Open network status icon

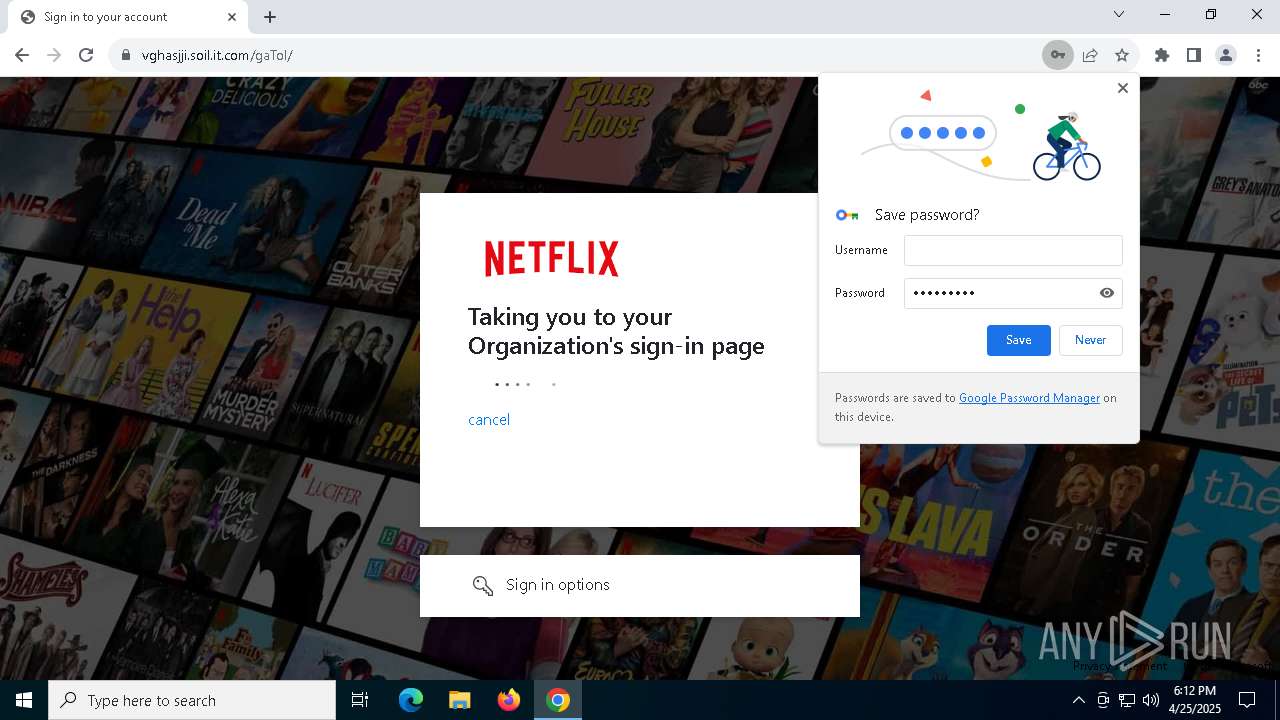point(1127,700)
